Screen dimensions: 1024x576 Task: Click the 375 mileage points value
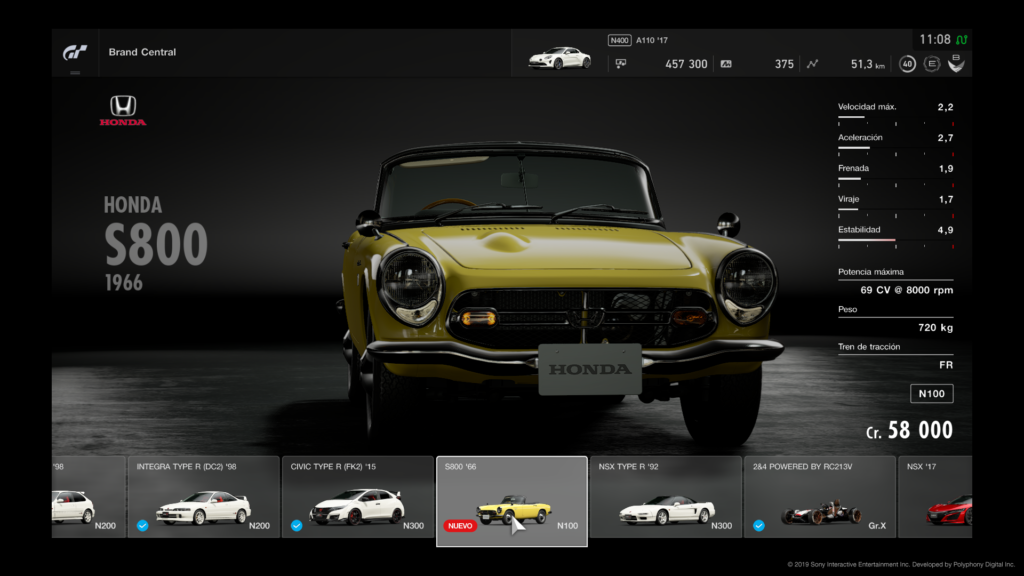pos(784,64)
